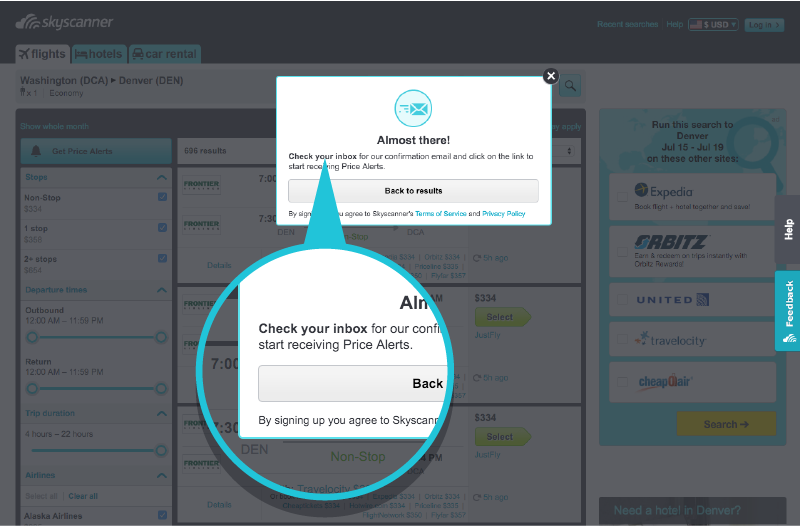Click the Outbound slider left handle
Viewport: 800px width, 526px height.
tap(32, 337)
